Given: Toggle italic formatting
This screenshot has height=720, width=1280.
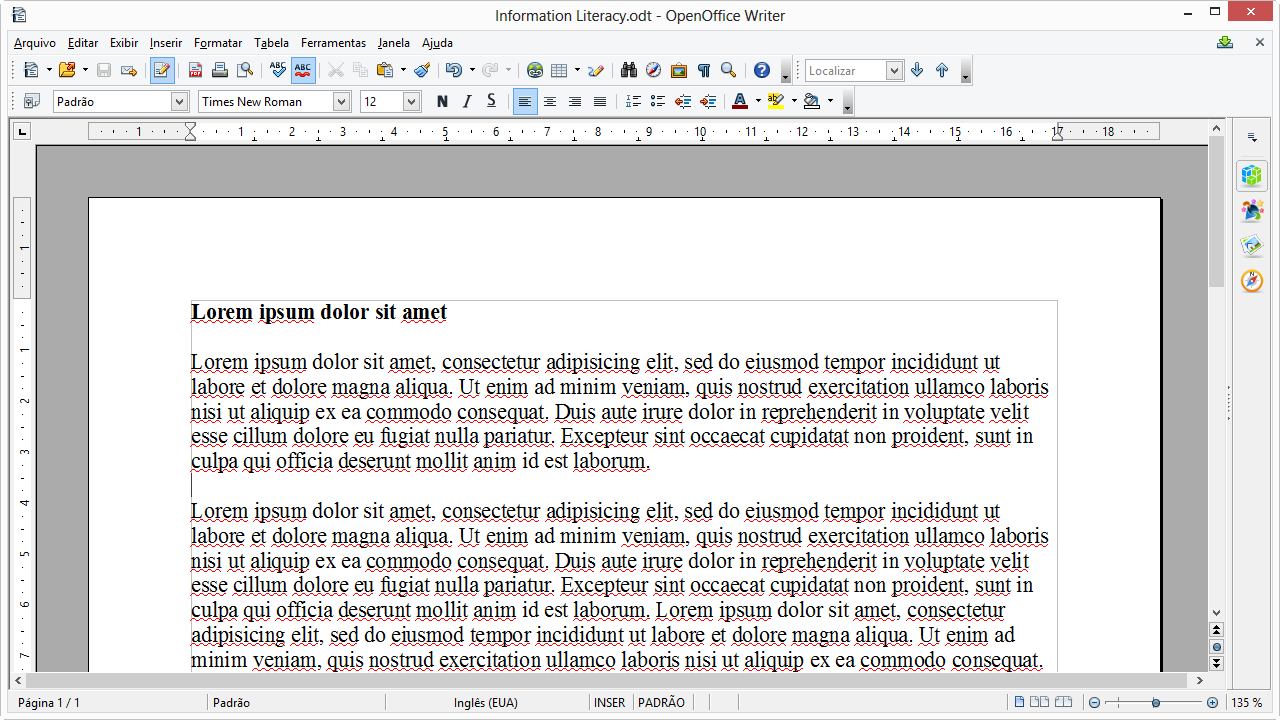Looking at the screenshot, I should tap(466, 101).
